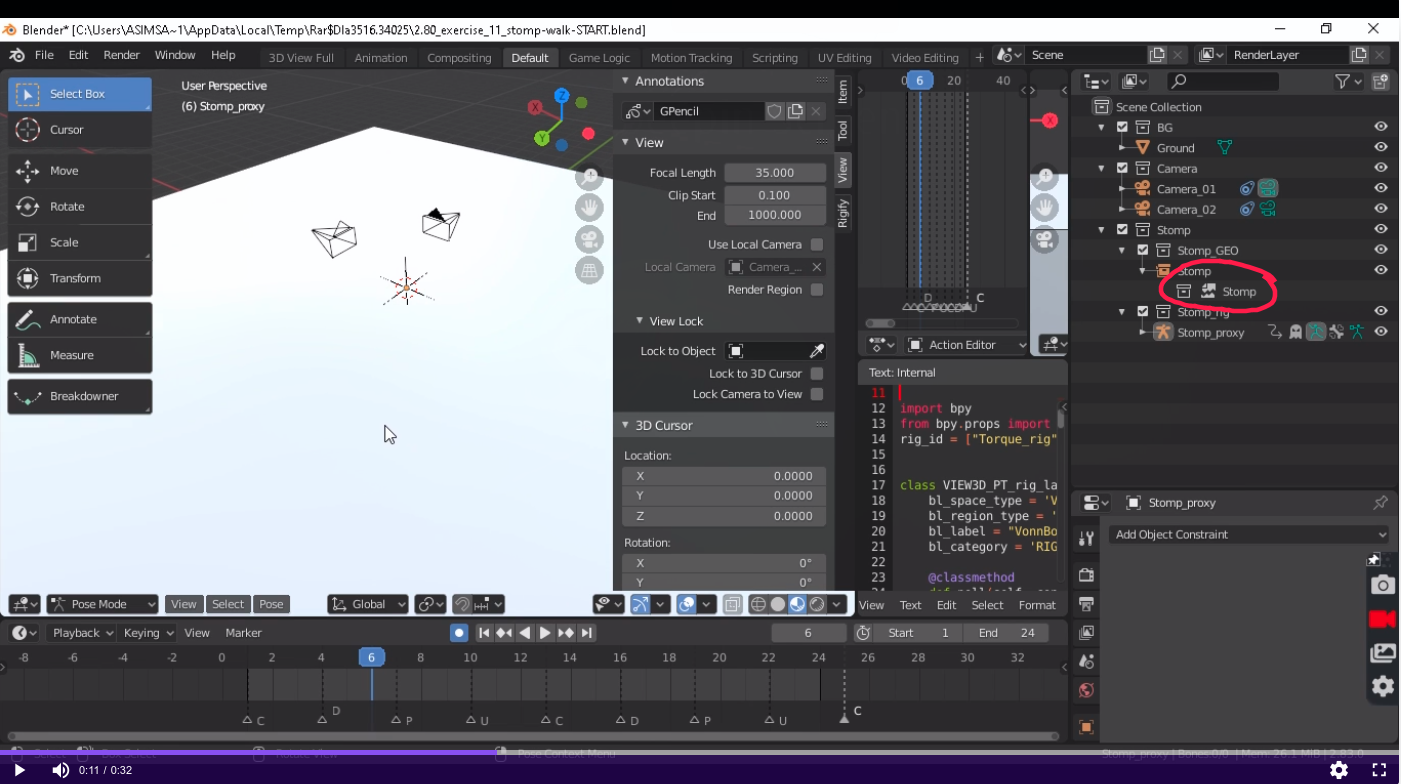Open the Render menu

pyautogui.click(x=122, y=55)
